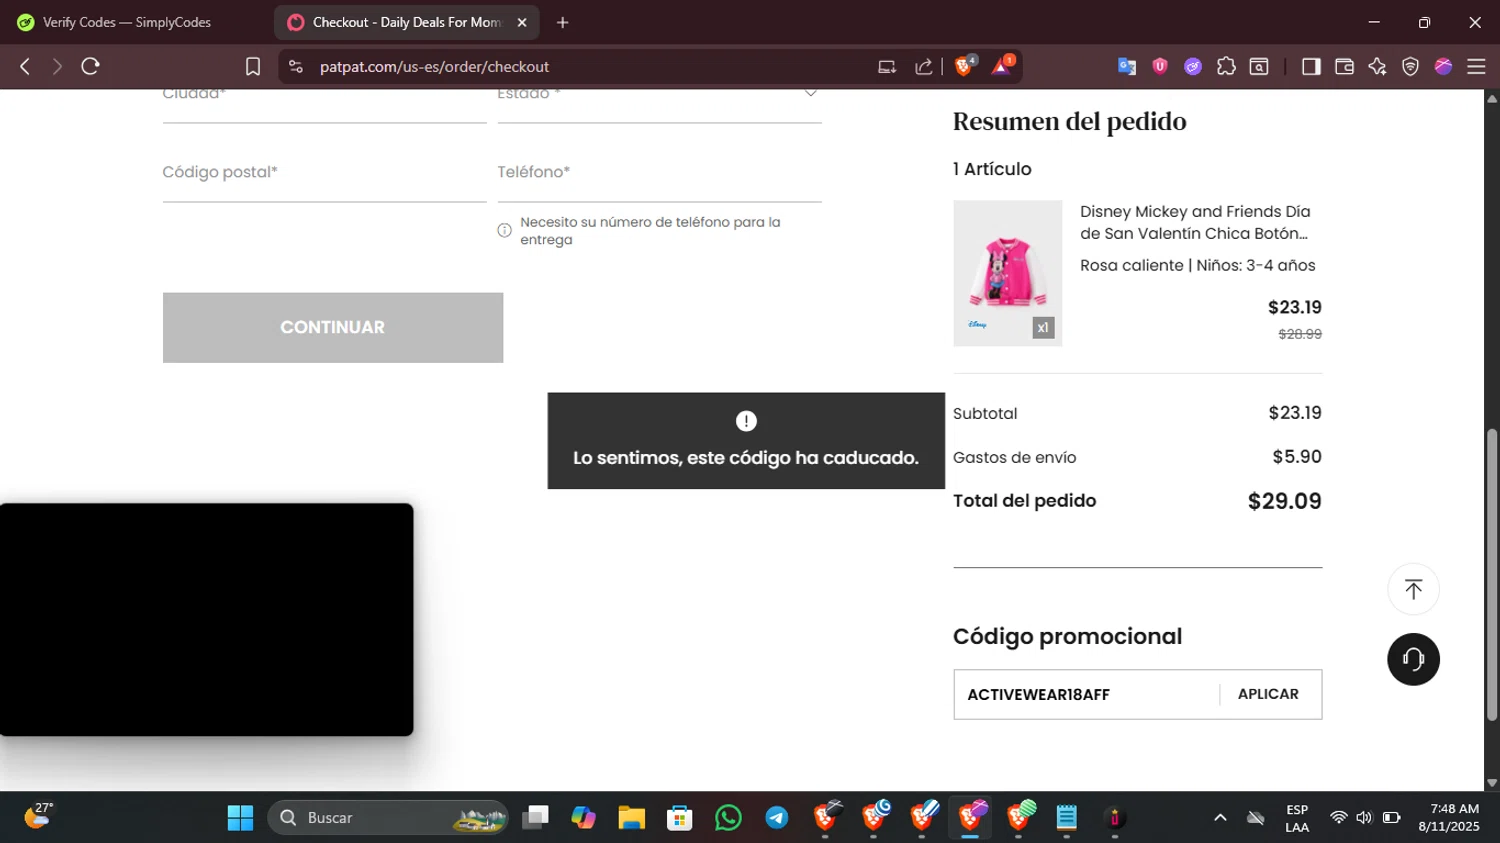Open Brave Wallet icon
The height and width of the screenshot is (843, 1500).
pos(1344,66)
